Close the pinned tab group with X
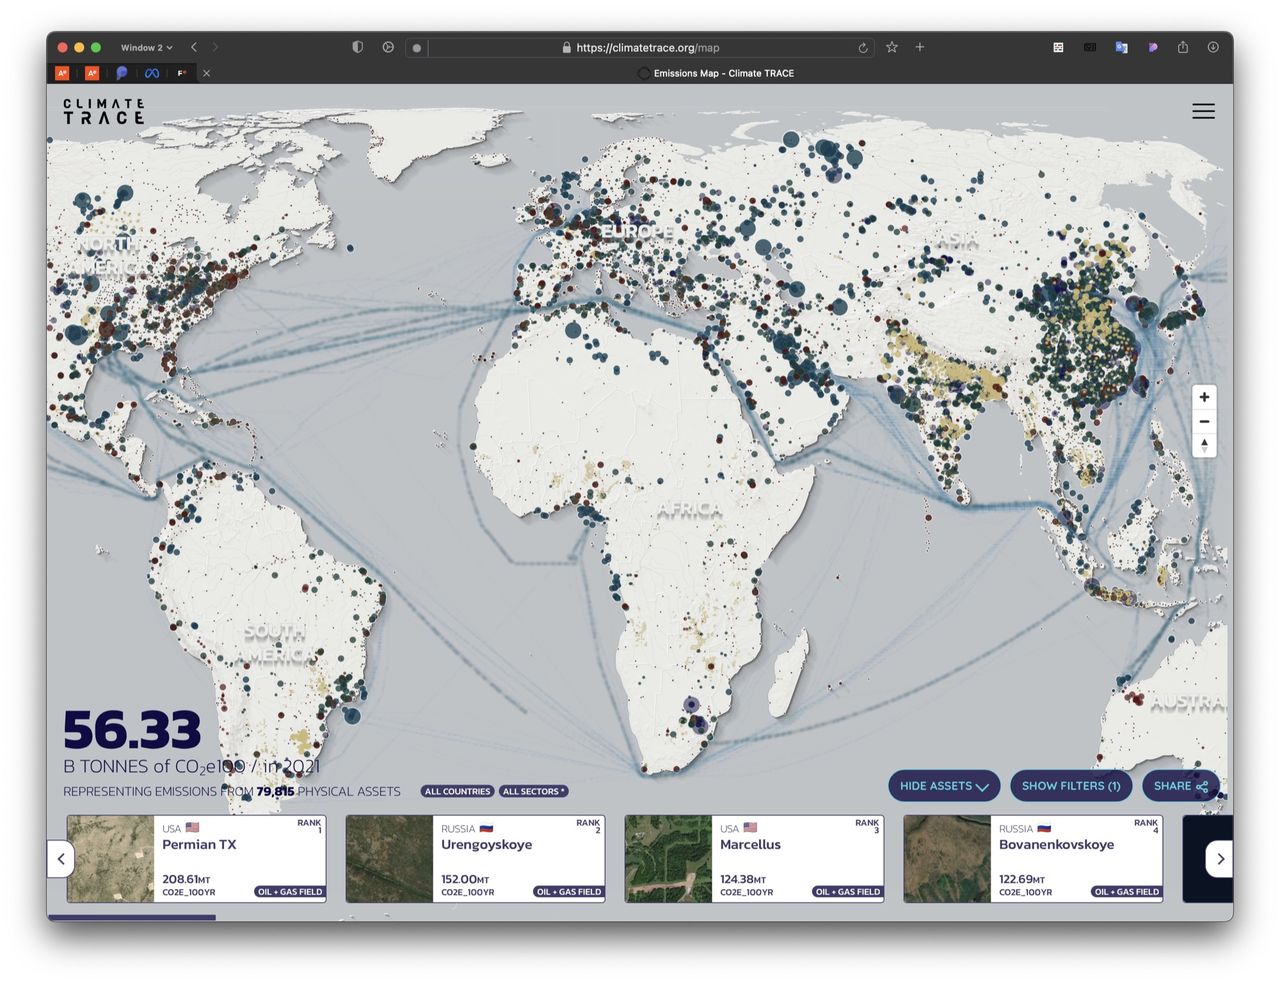 pyautogui.click(x=206, y=73)
